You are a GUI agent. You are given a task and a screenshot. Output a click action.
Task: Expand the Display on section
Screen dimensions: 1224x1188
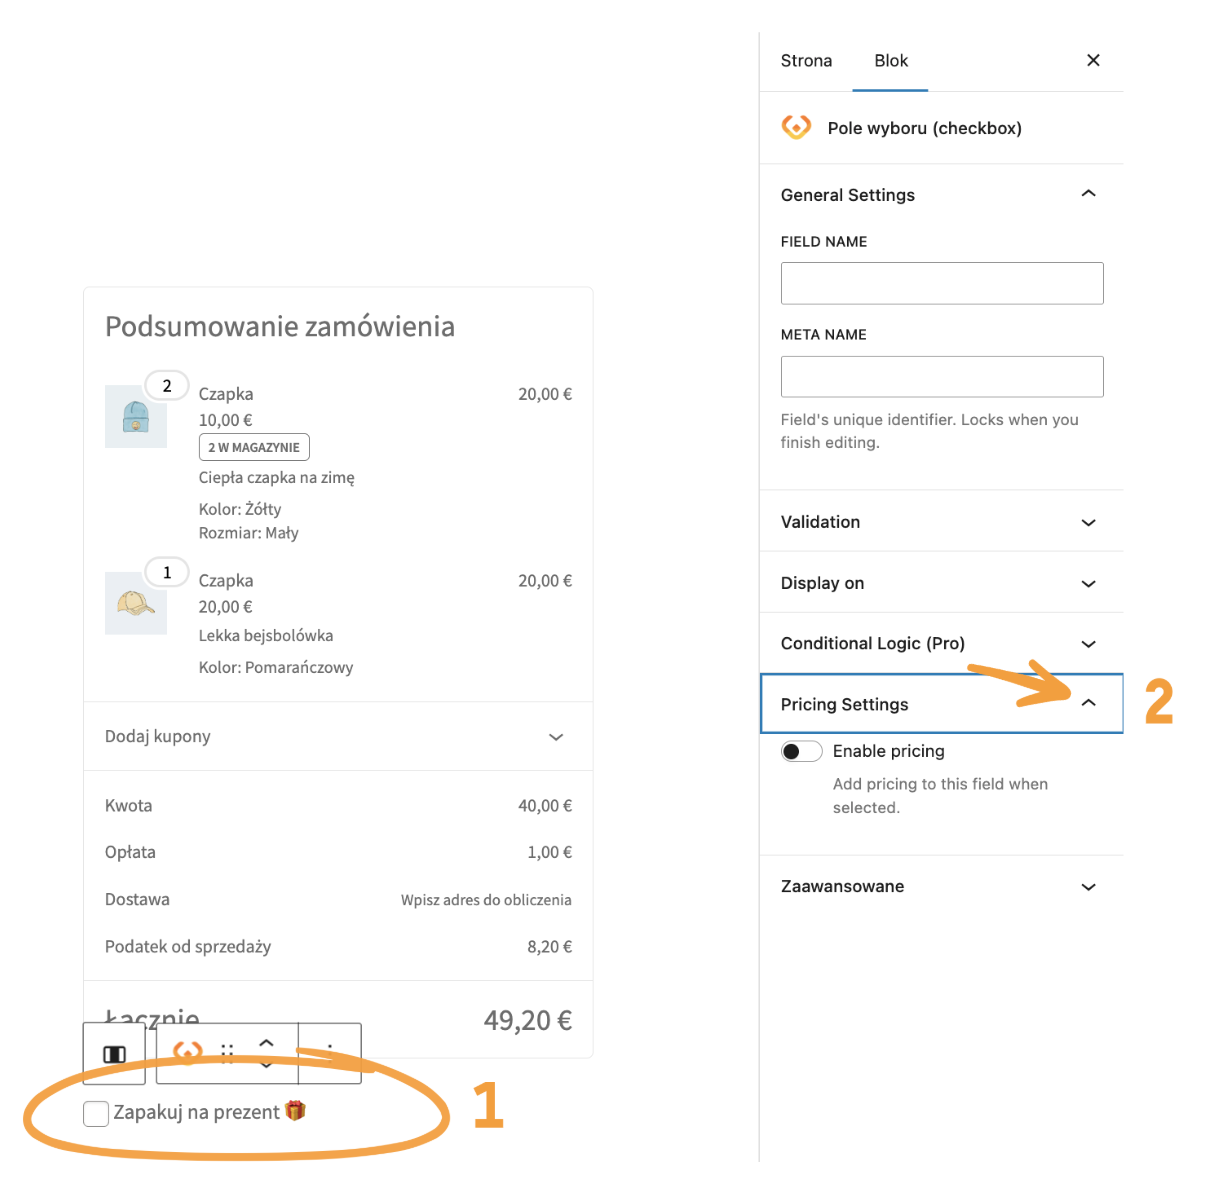tap(1088, 582)
